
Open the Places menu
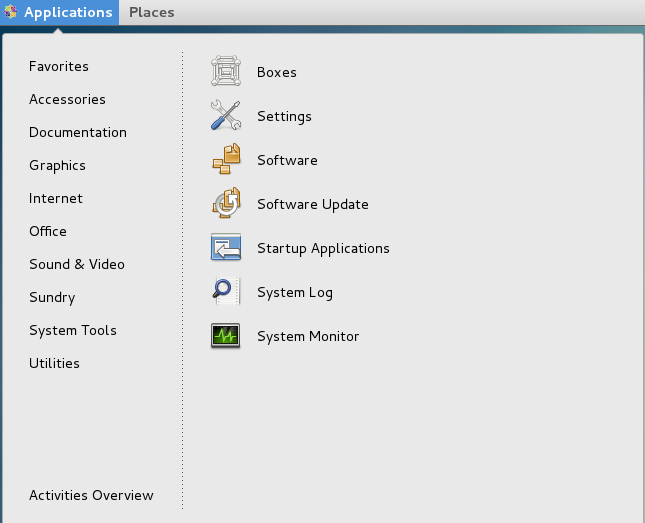coord(151,12)
